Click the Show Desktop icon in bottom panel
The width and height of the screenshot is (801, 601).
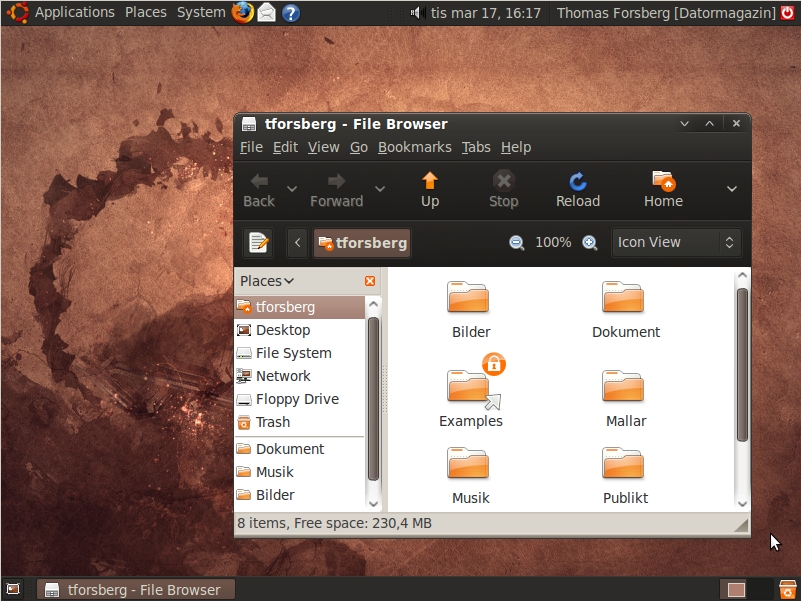point(13,589)
